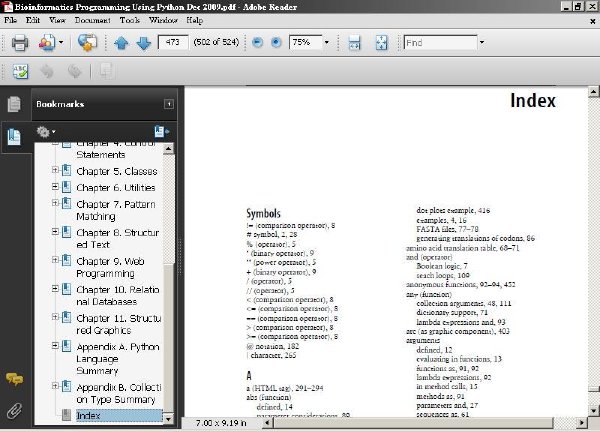Click the 75% zoom level field

[305, 42]
